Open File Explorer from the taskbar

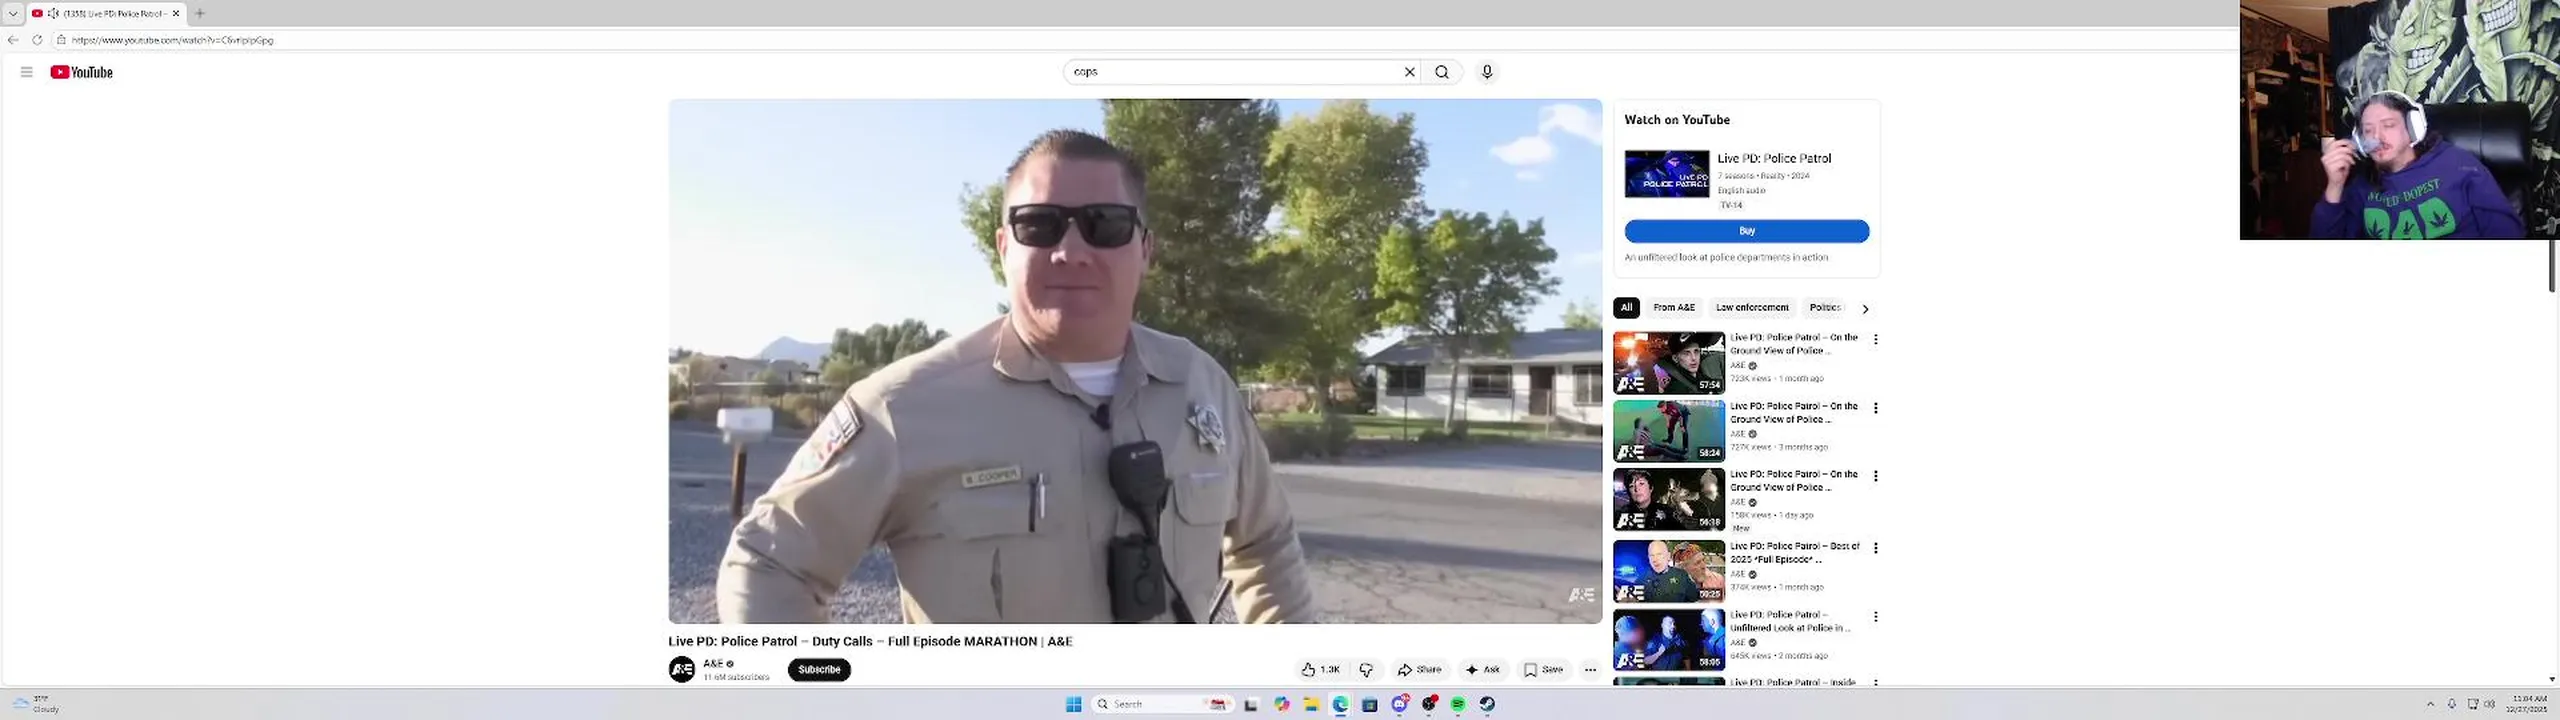point(1311,704)
